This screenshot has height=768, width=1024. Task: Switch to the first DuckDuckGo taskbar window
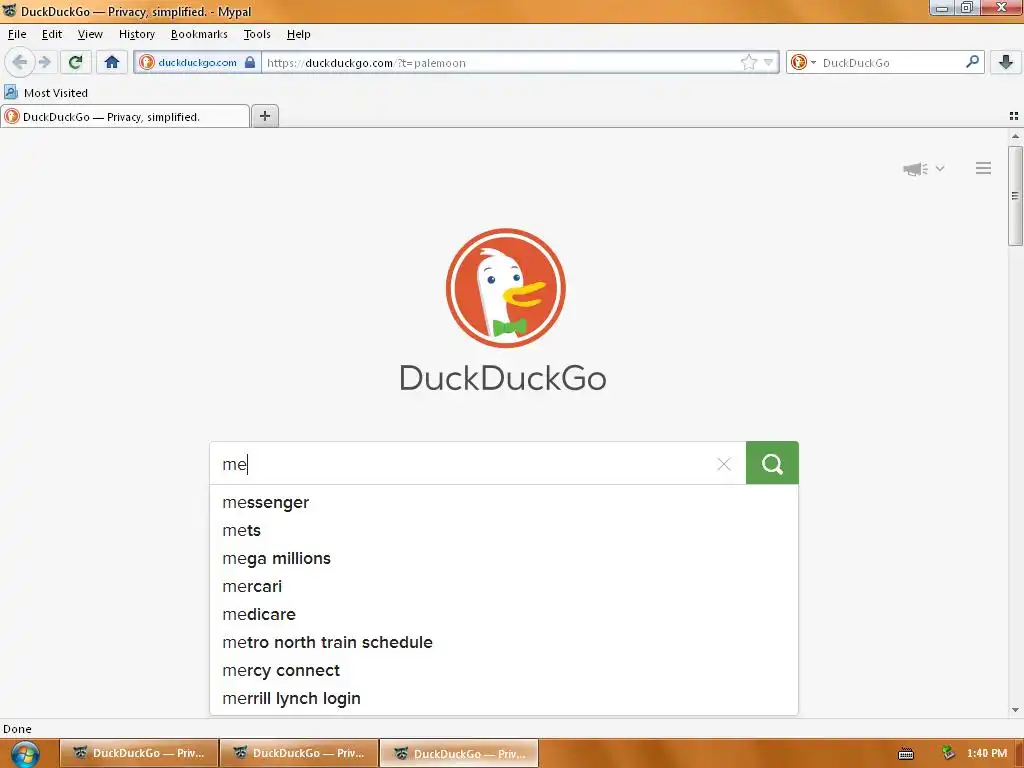[x=138, y=753]
